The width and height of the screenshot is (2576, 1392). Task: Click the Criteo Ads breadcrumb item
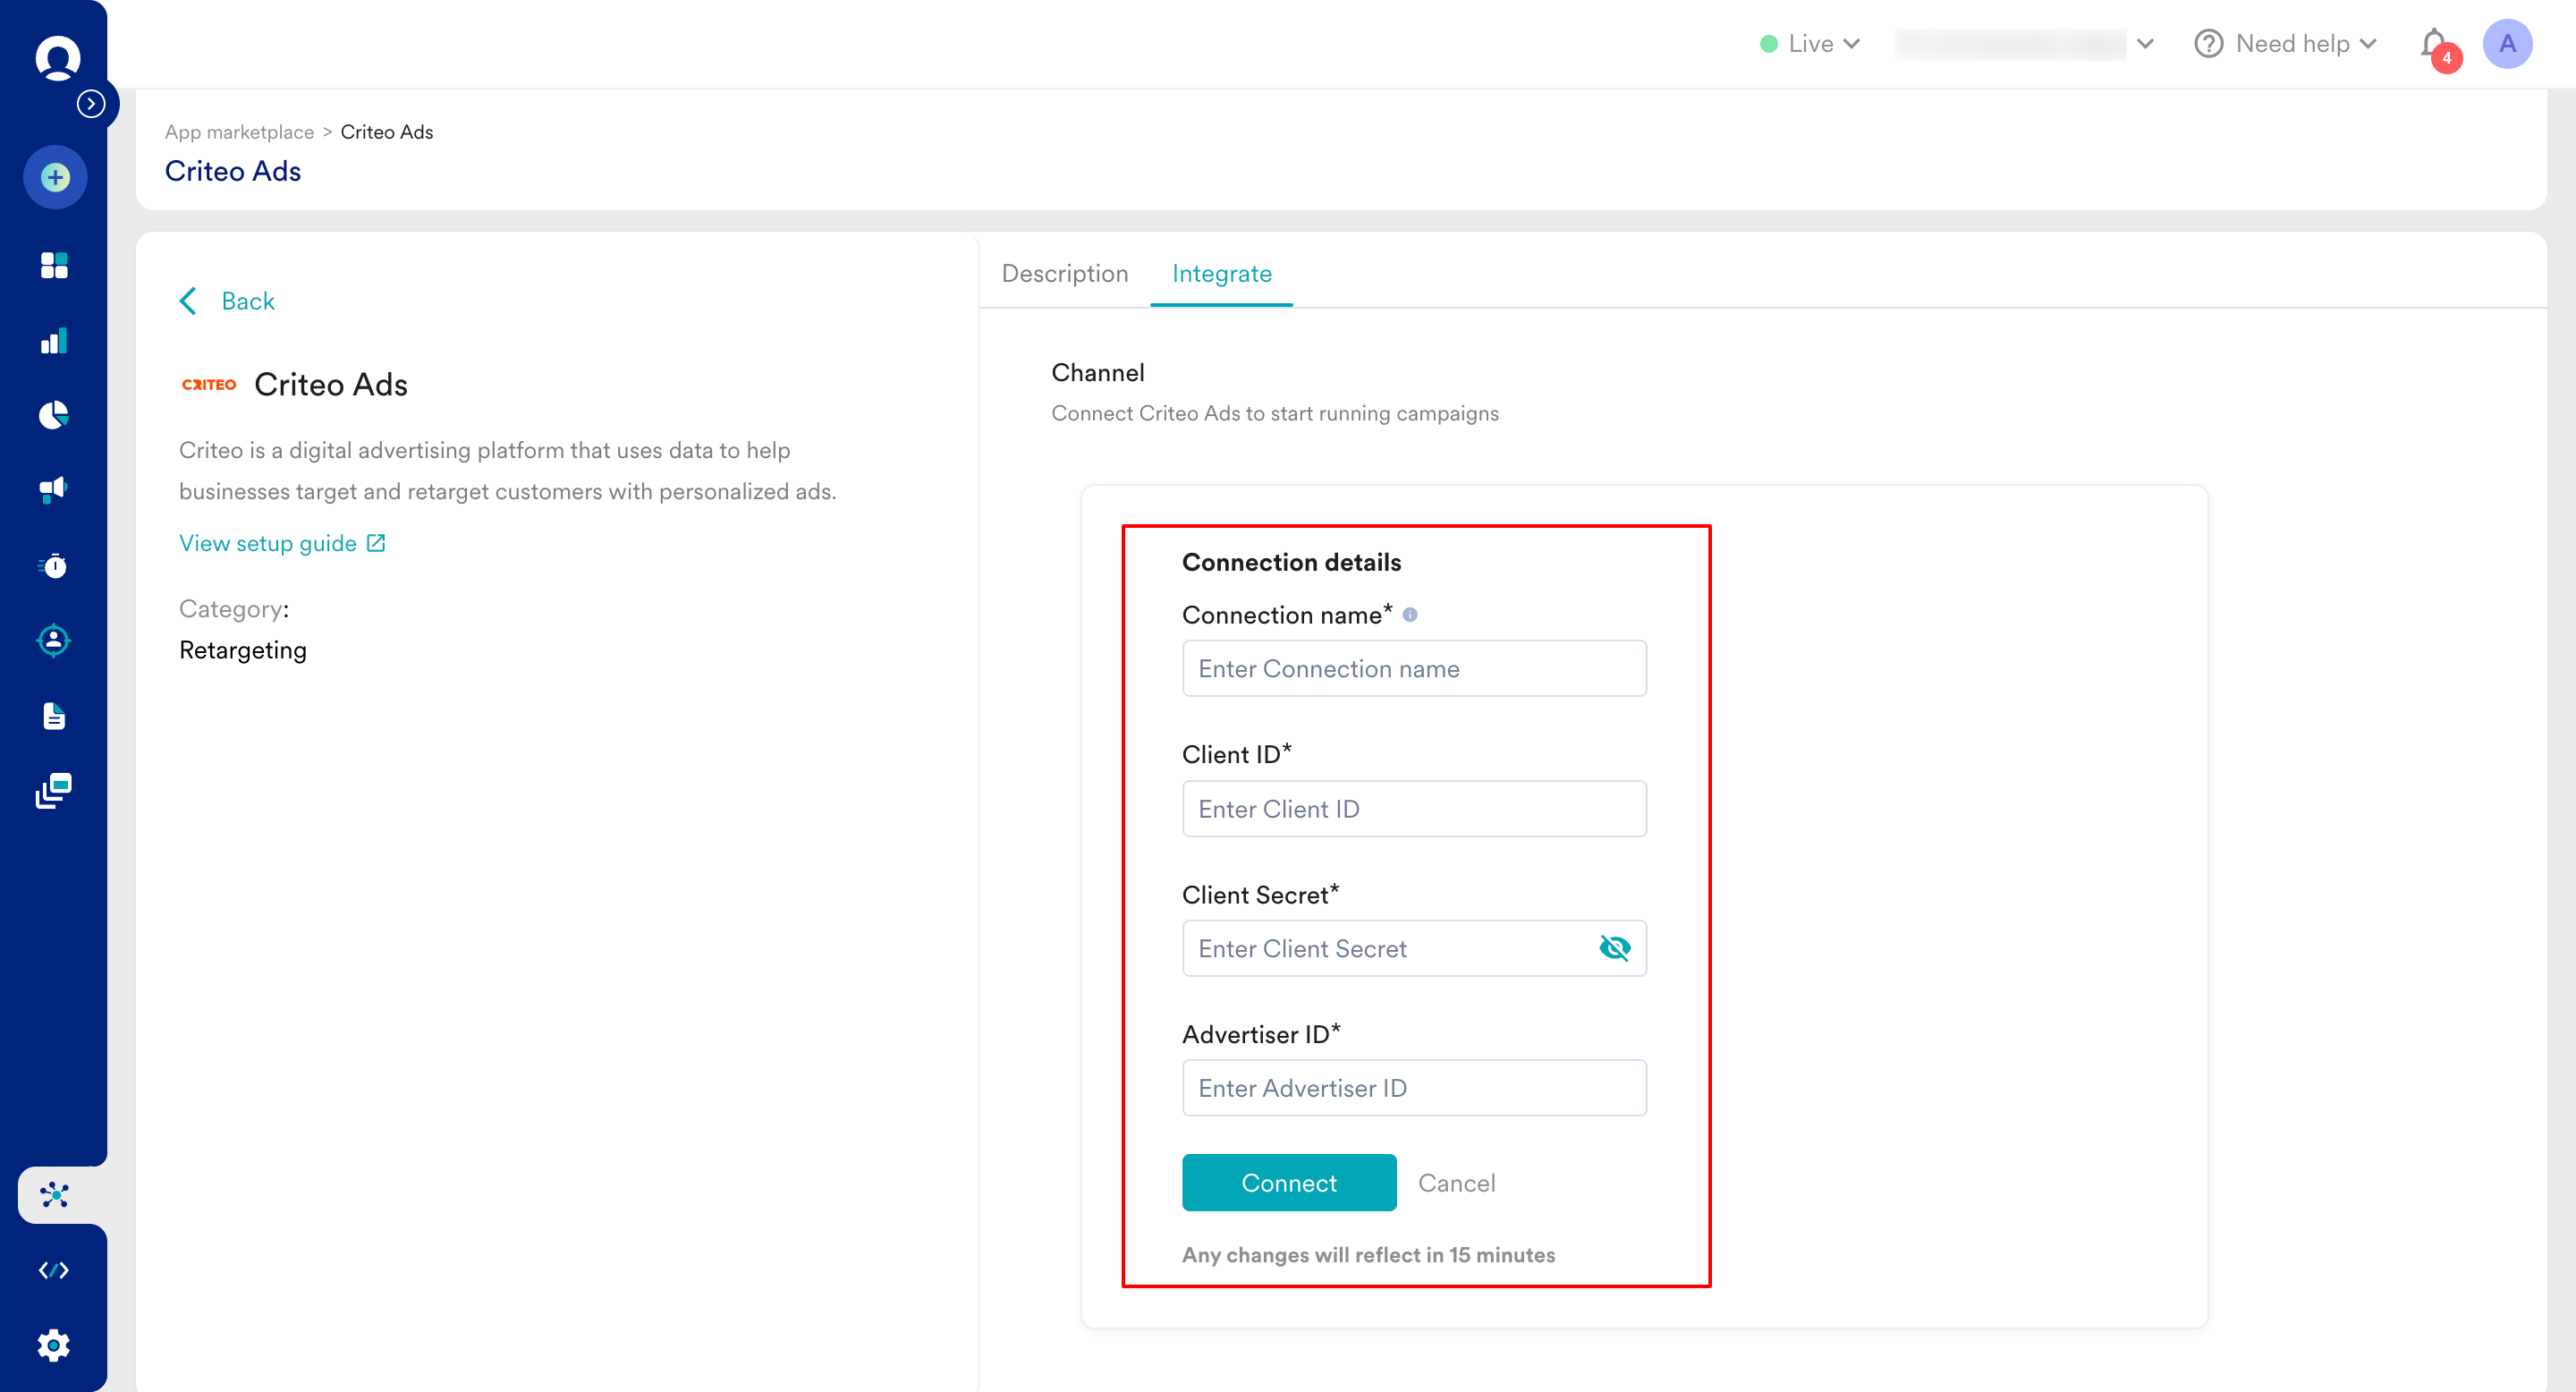coord(387,132)
